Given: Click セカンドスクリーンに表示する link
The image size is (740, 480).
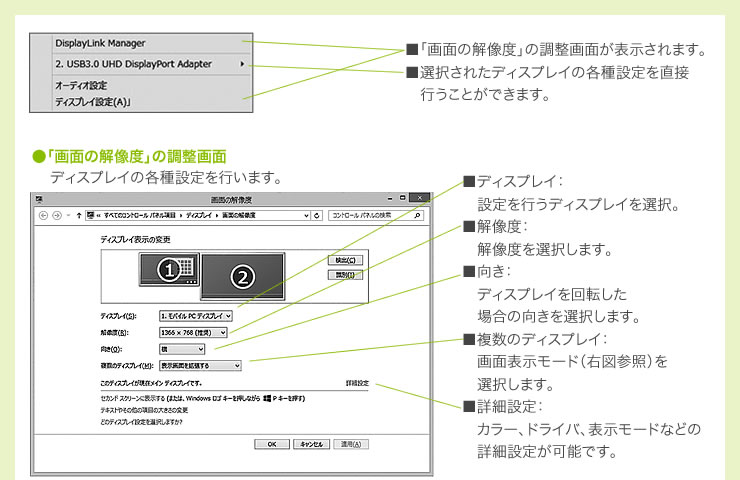Looking at the screenshot, I should (x=202, y=398).
